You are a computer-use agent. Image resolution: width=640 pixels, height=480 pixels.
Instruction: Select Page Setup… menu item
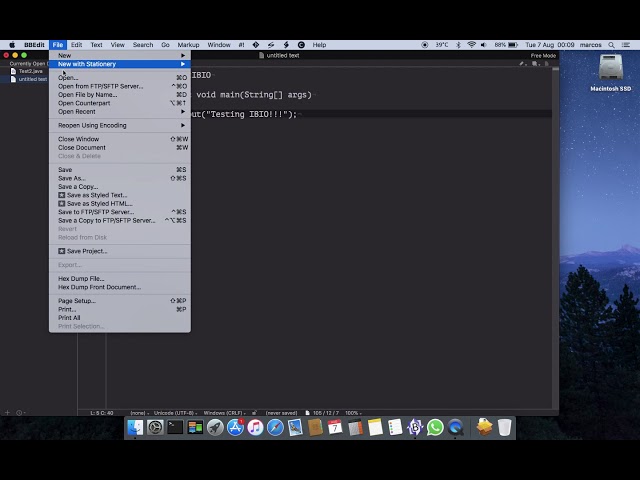[x=120, y=301]
